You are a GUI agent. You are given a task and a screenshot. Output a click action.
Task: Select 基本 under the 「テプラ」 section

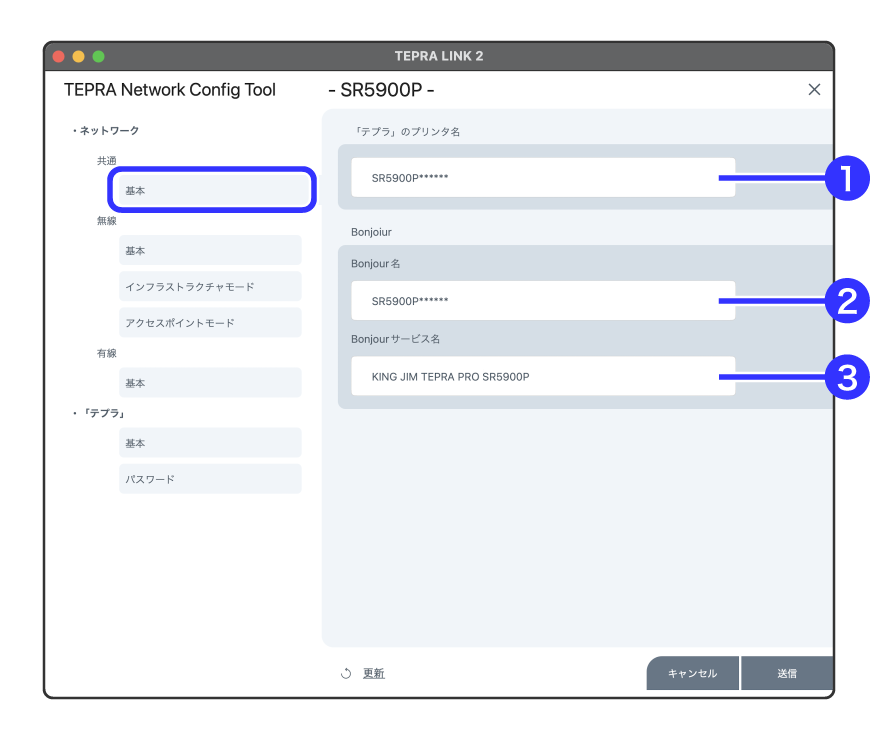pos(210,443)
